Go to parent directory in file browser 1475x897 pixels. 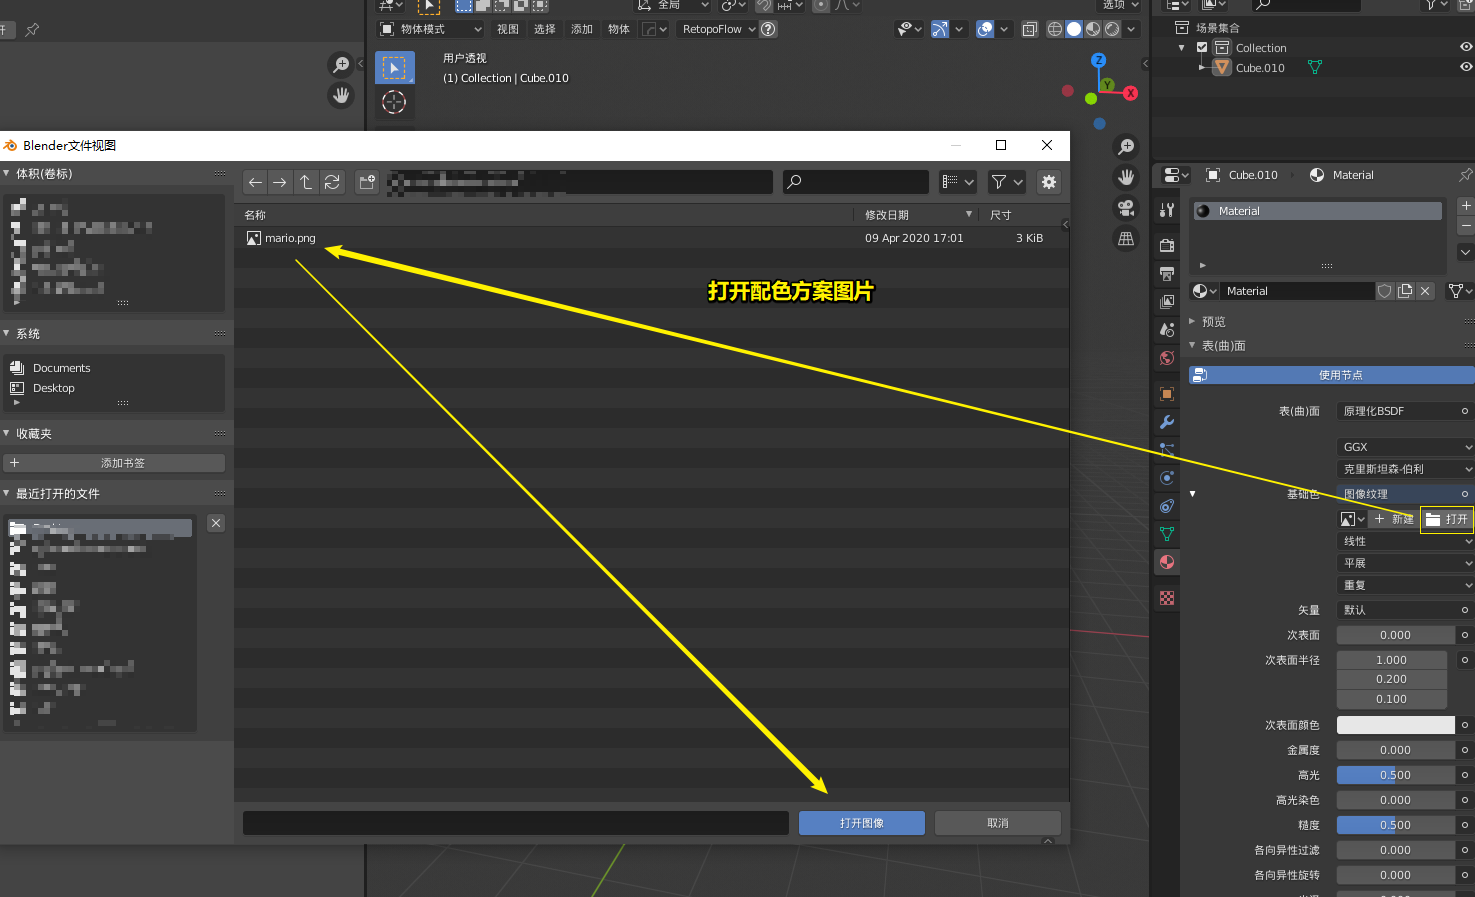306,182
